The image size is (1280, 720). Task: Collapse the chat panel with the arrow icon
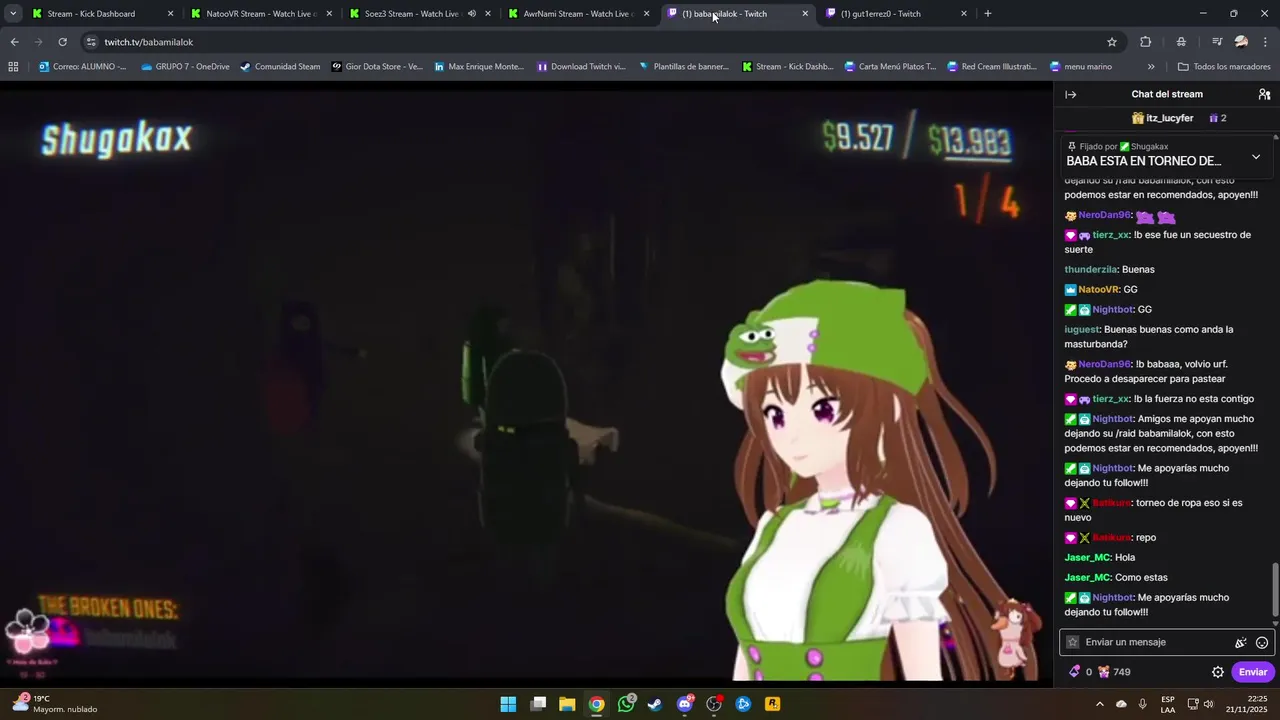[x=1071, y=94]
